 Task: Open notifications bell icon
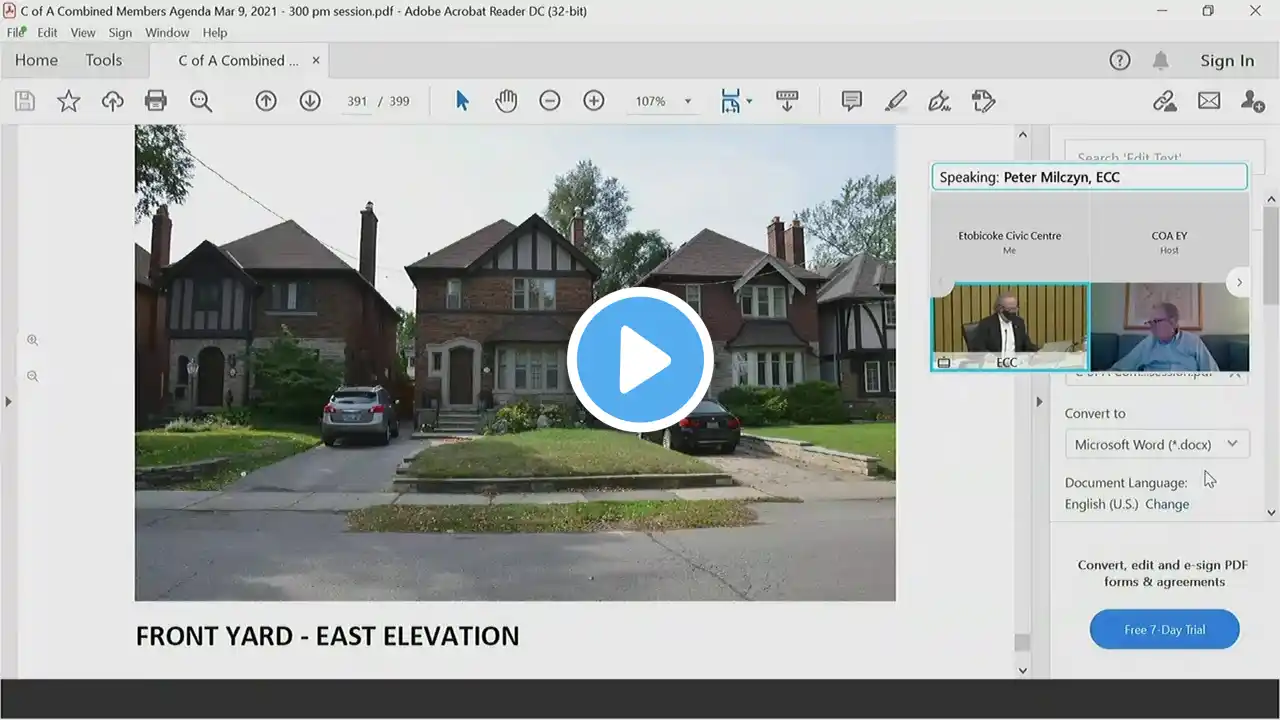click(1160, 61)
